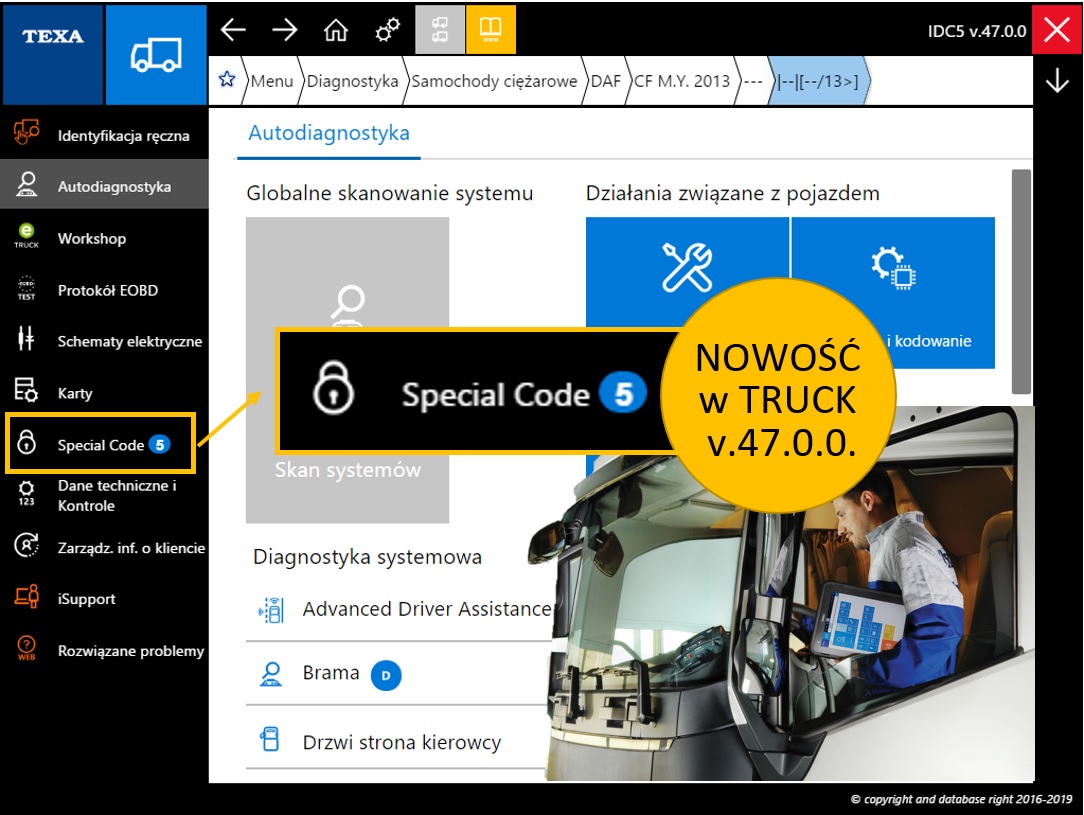Click the customer management icon

[26, 545]
